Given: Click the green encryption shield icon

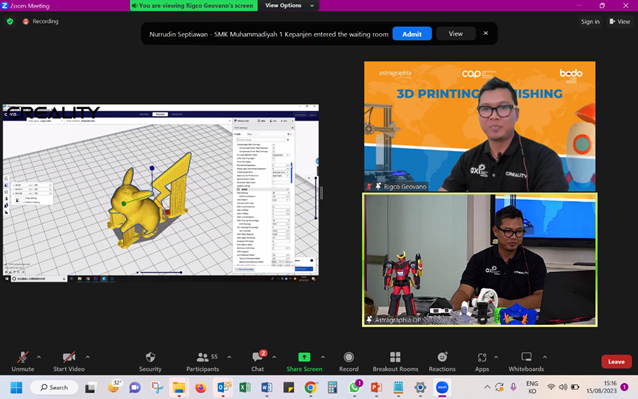Looking at the screenshot, I should coord(10,21).
